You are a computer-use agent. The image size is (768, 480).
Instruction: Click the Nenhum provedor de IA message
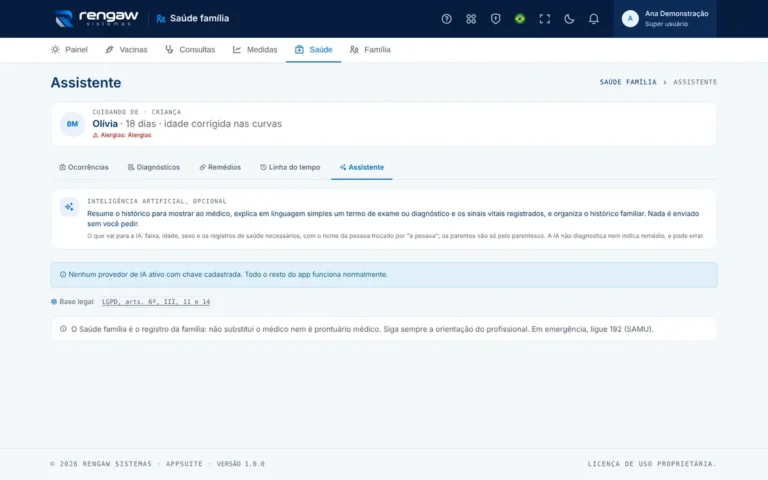228,274
